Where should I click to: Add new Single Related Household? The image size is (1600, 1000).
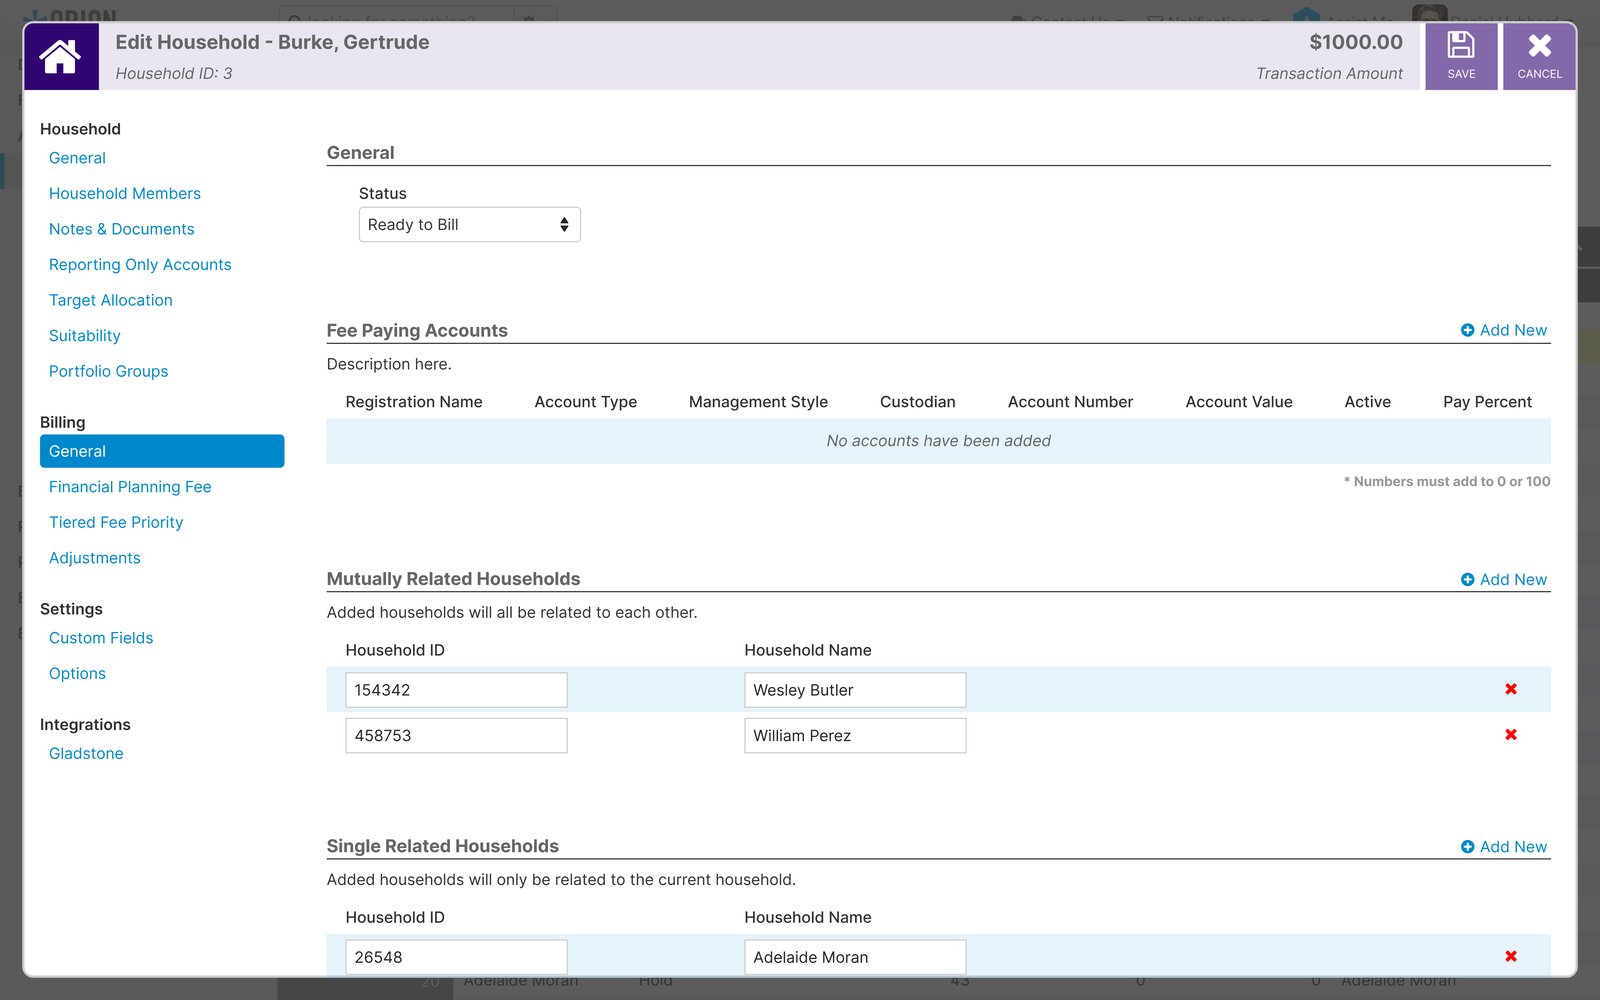pyautogui.click(x=1503, y=847)
